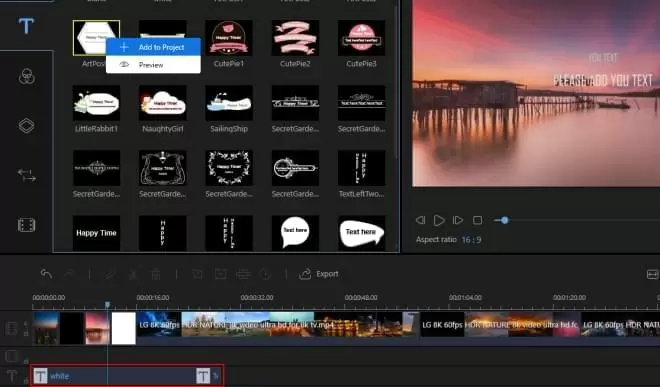
Task: Select the LittleRabbit1 text template
Action: pos(96,103)
